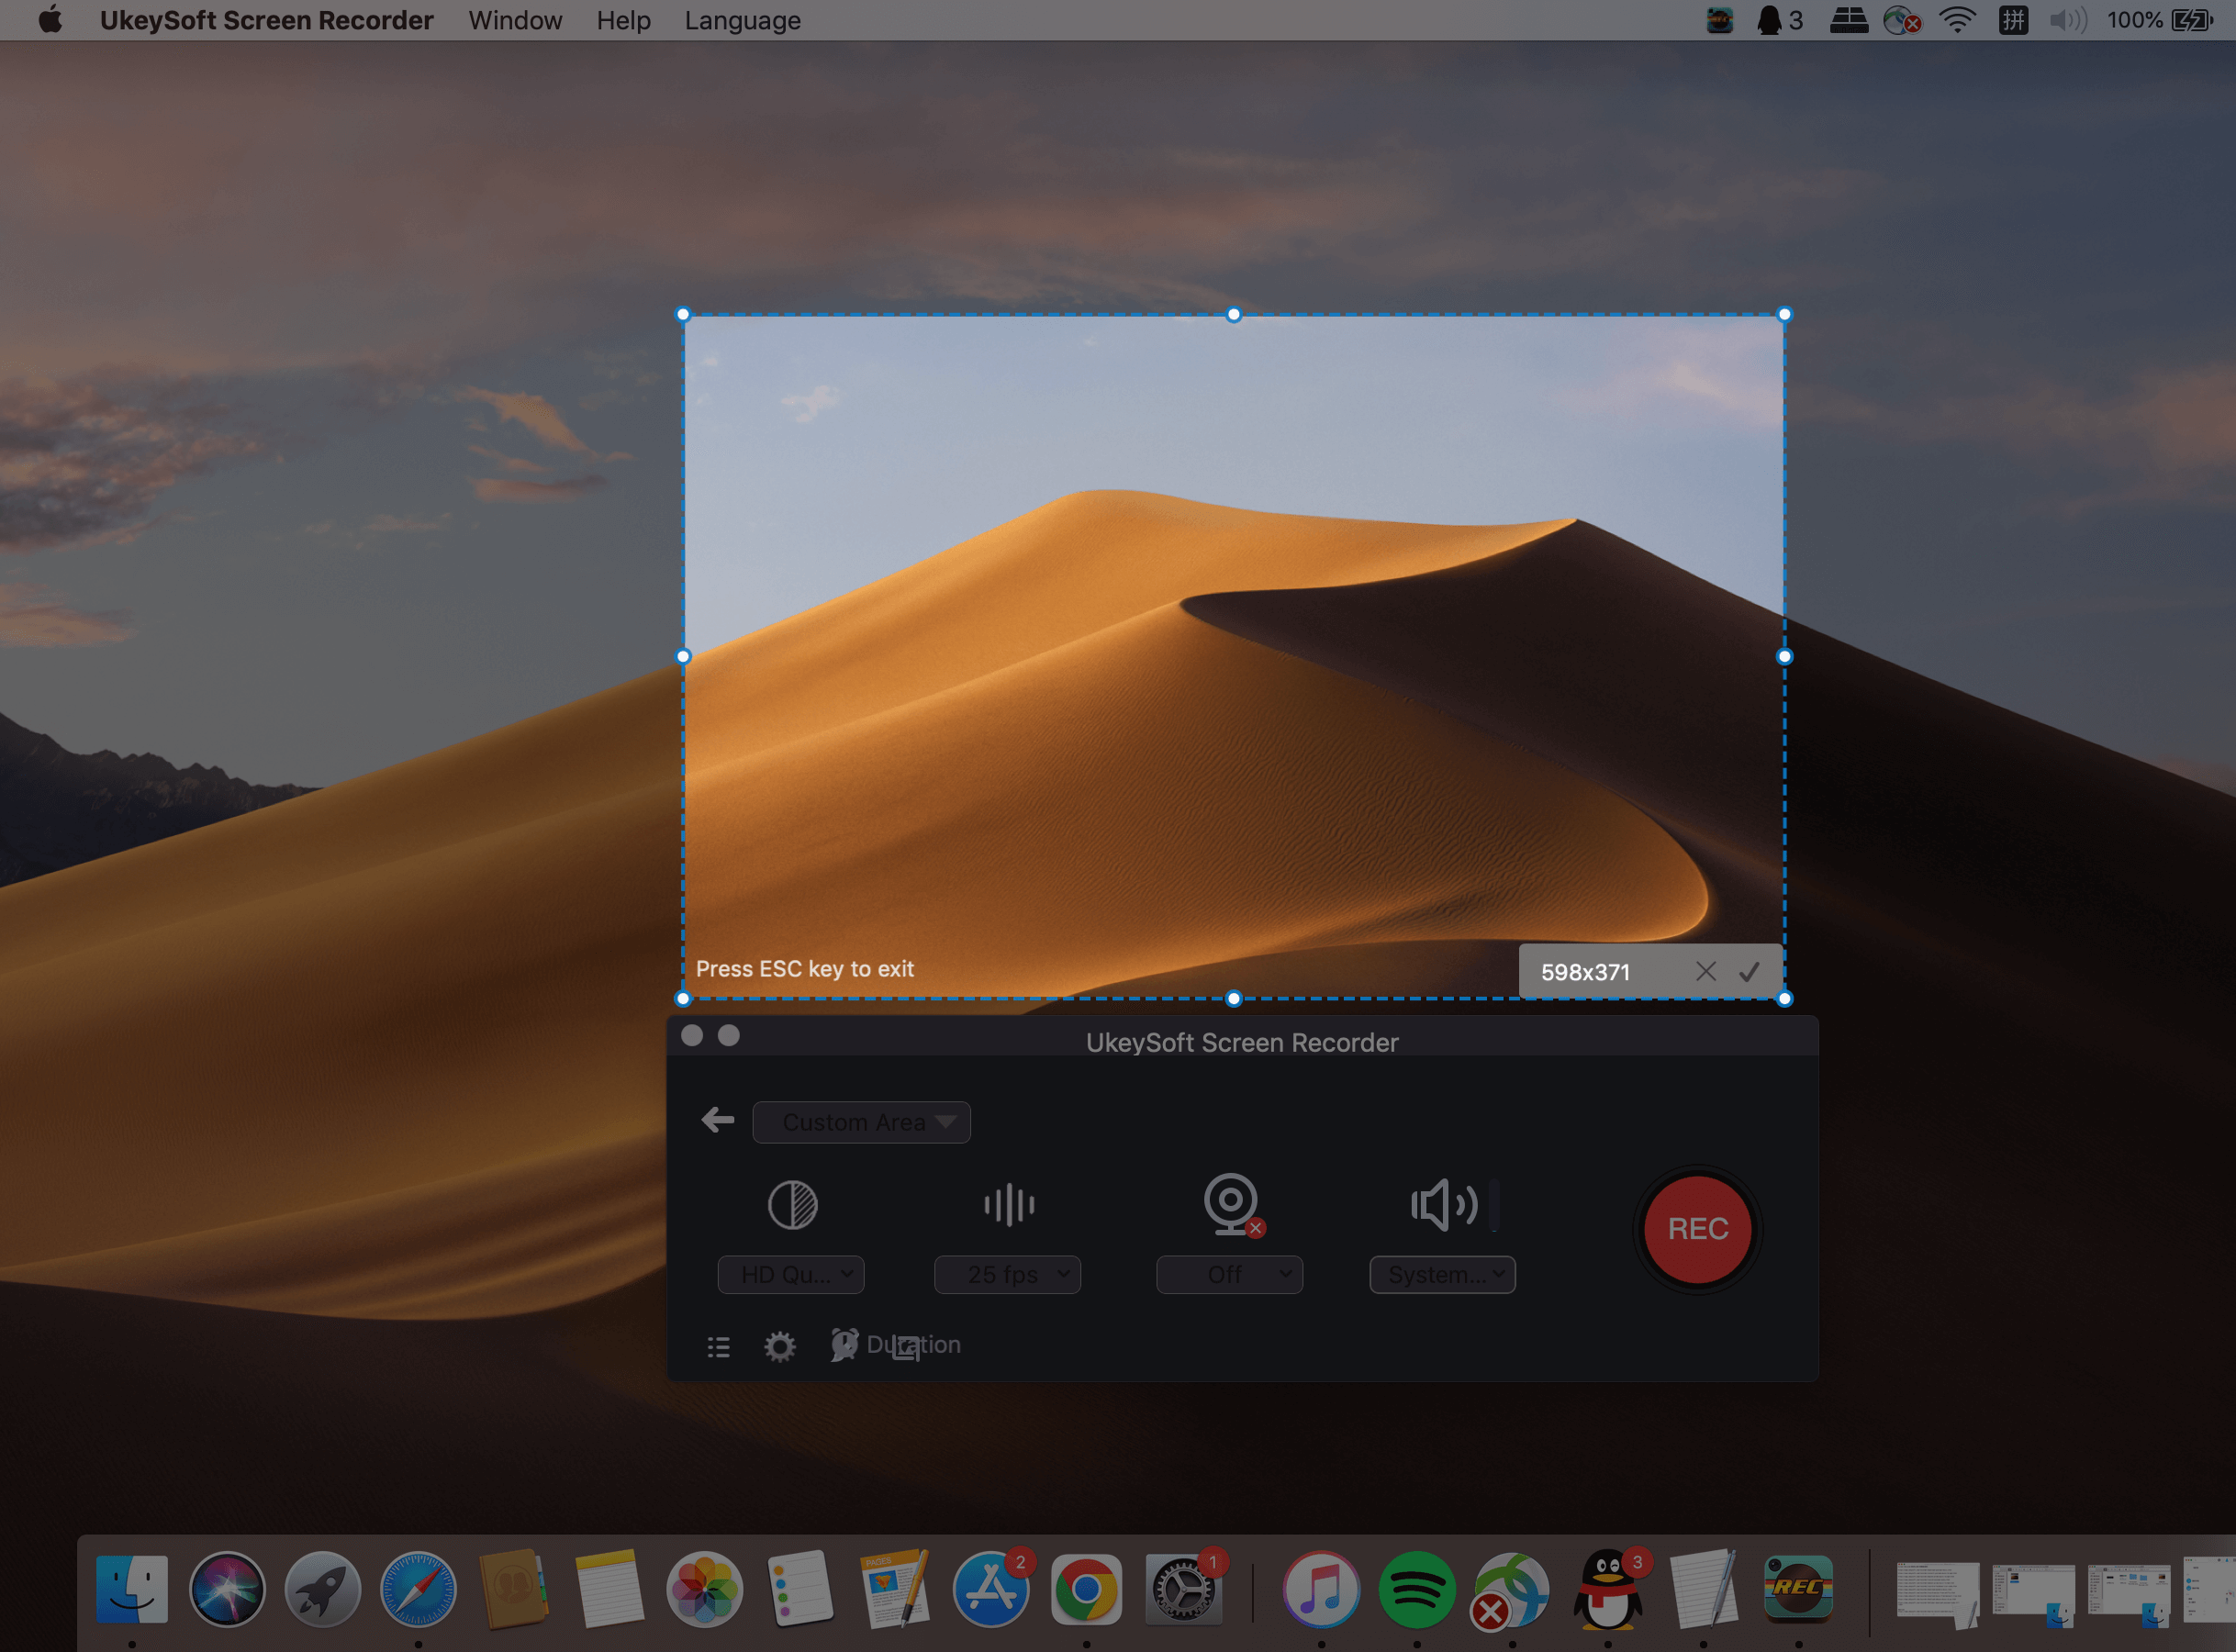
Task: Click the webcam icon
Action: [x=1230, y=1204]
